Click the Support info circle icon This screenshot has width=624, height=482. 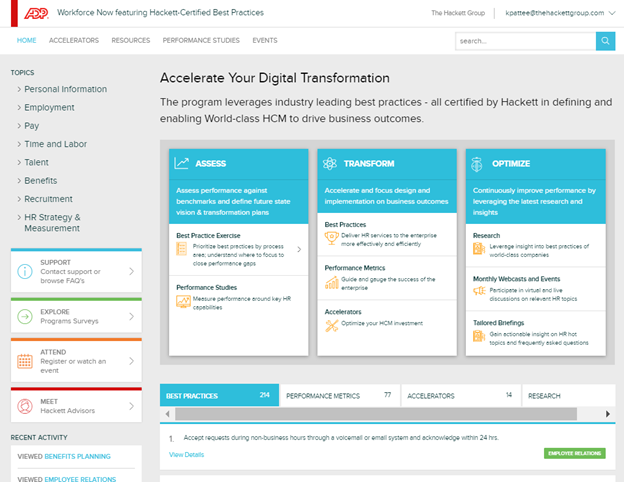click(x=25, y=271)
